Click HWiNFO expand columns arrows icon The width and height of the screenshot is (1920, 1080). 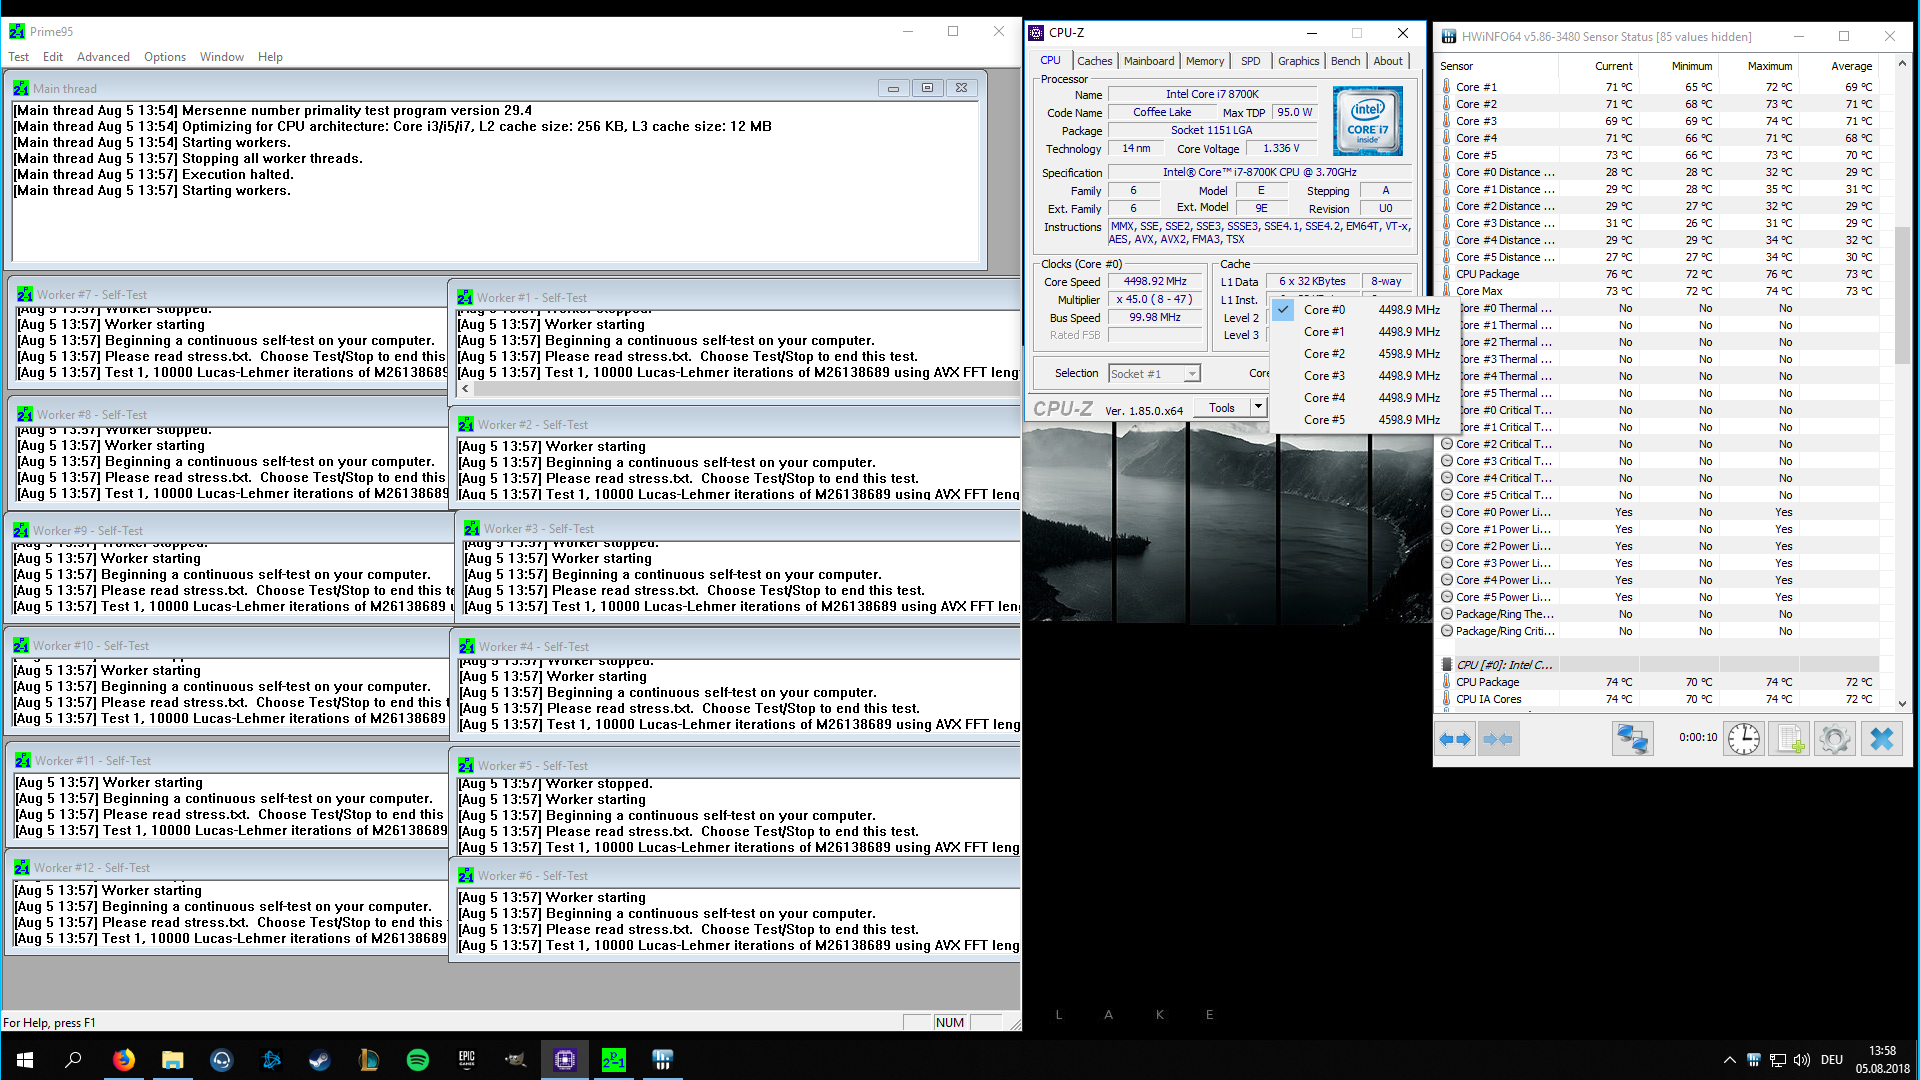(x=1455, y=740)
